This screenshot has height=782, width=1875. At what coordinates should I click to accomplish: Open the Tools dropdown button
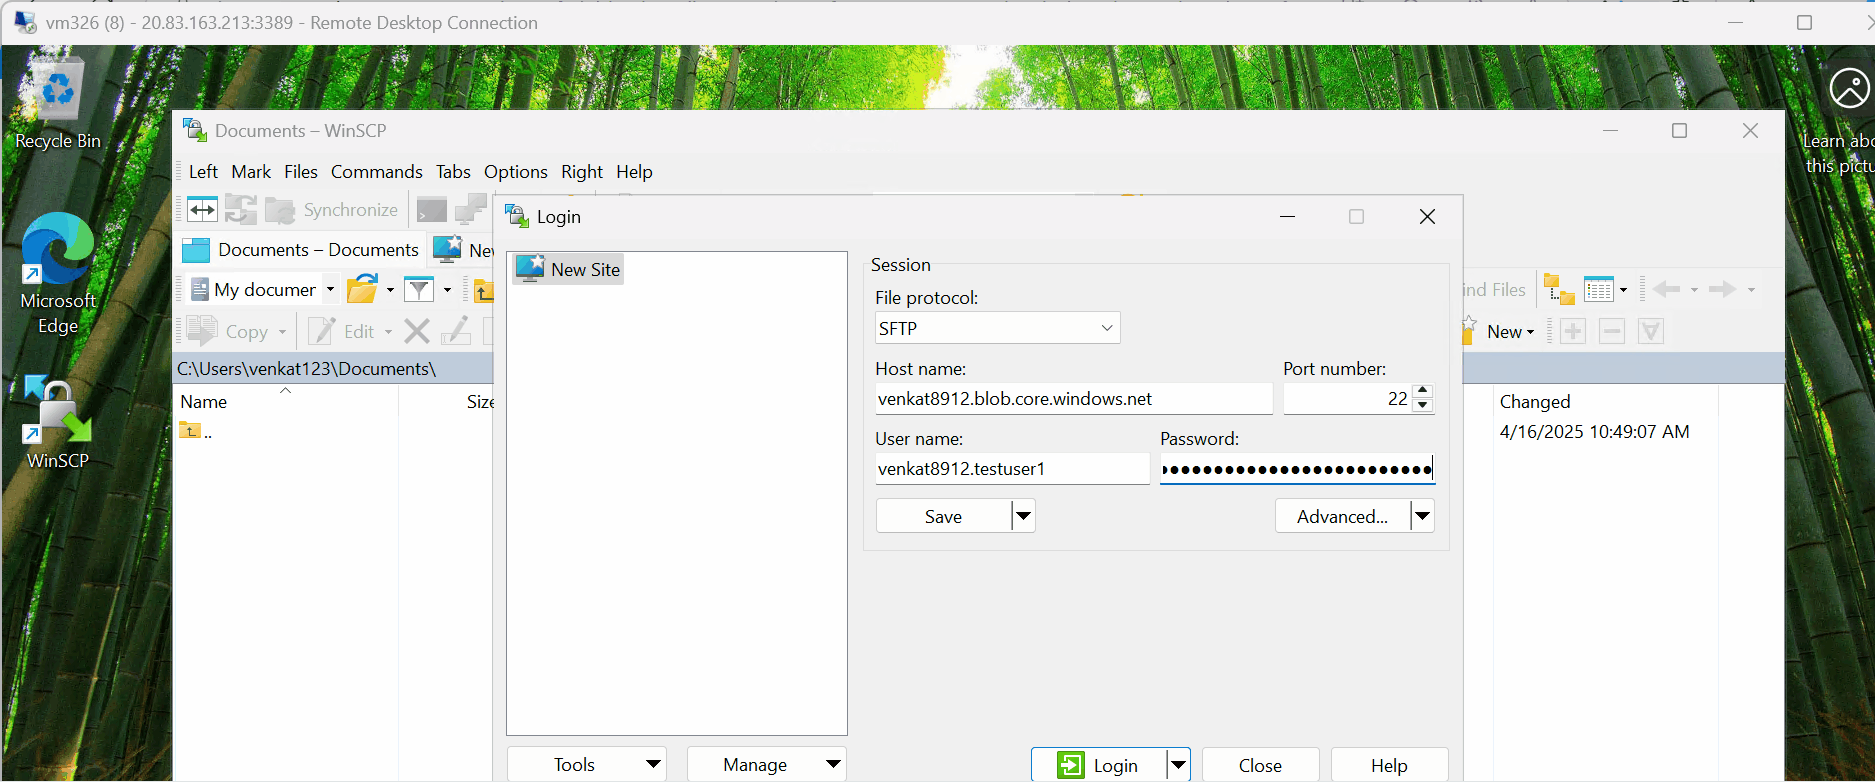586,765
